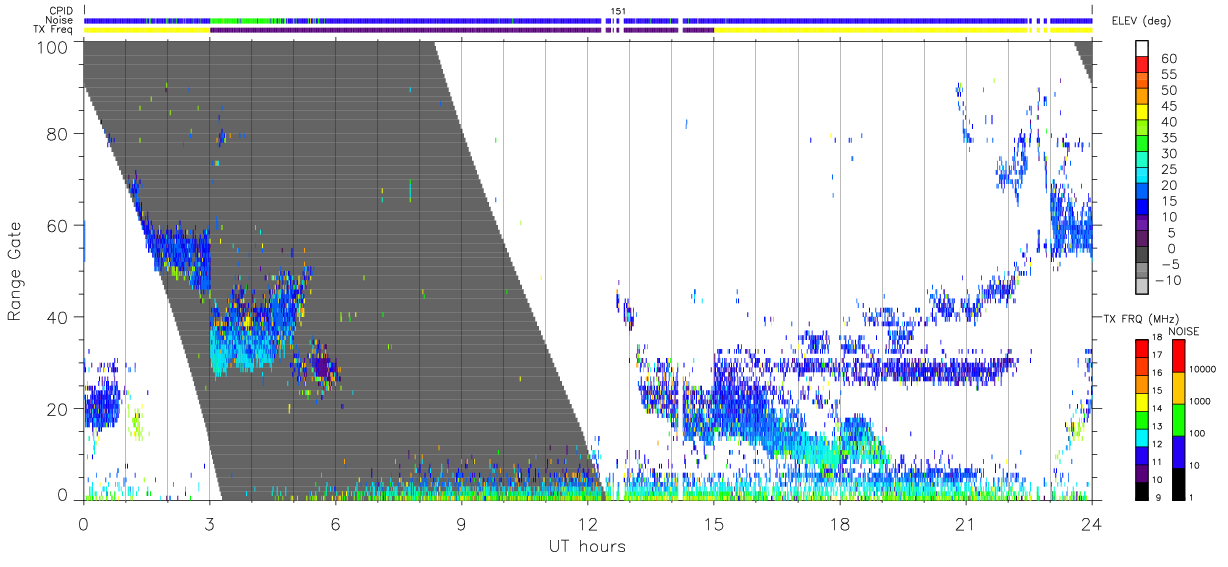
Task: Click the "151" CPID value
Action: coord(618,12)
